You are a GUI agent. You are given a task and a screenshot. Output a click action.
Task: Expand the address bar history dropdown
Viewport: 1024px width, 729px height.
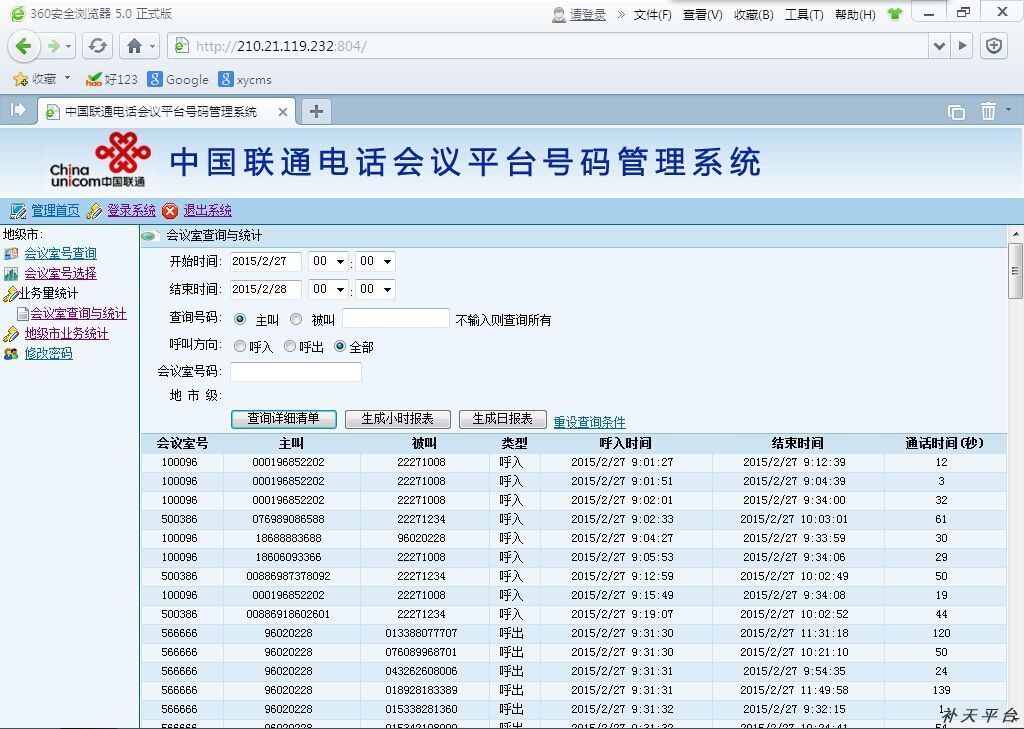click(939, 46)
